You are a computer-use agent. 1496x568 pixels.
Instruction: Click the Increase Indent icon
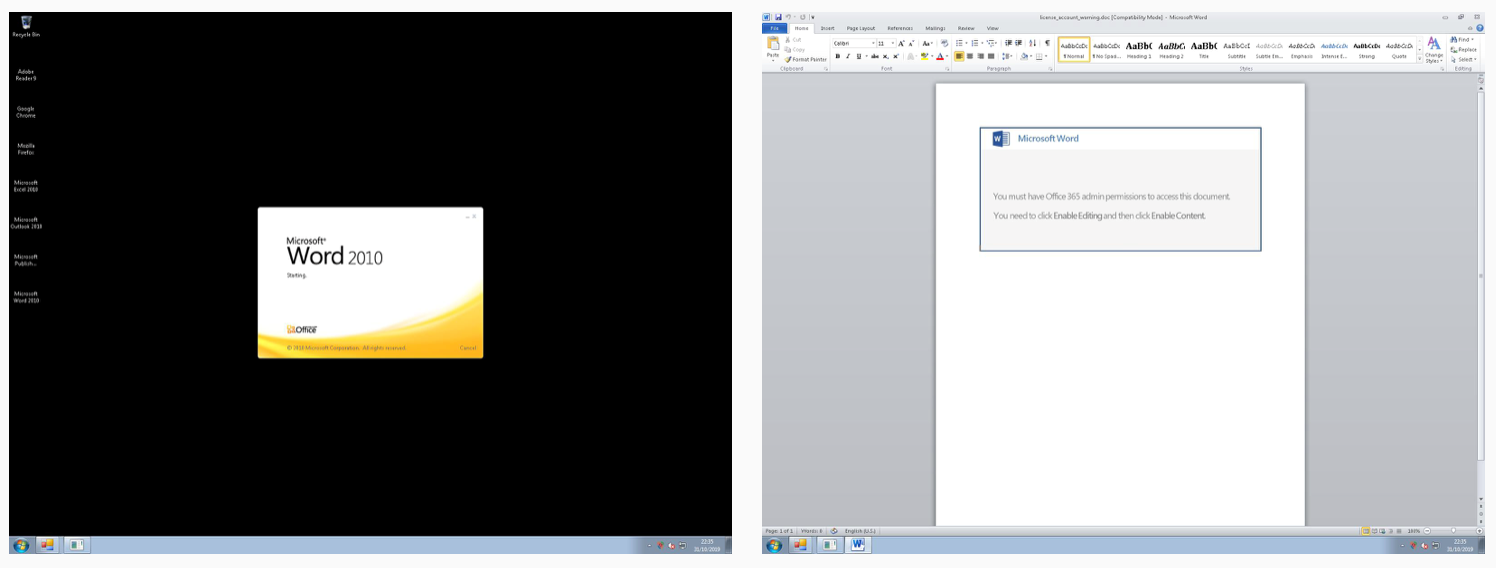[1018, 43]
